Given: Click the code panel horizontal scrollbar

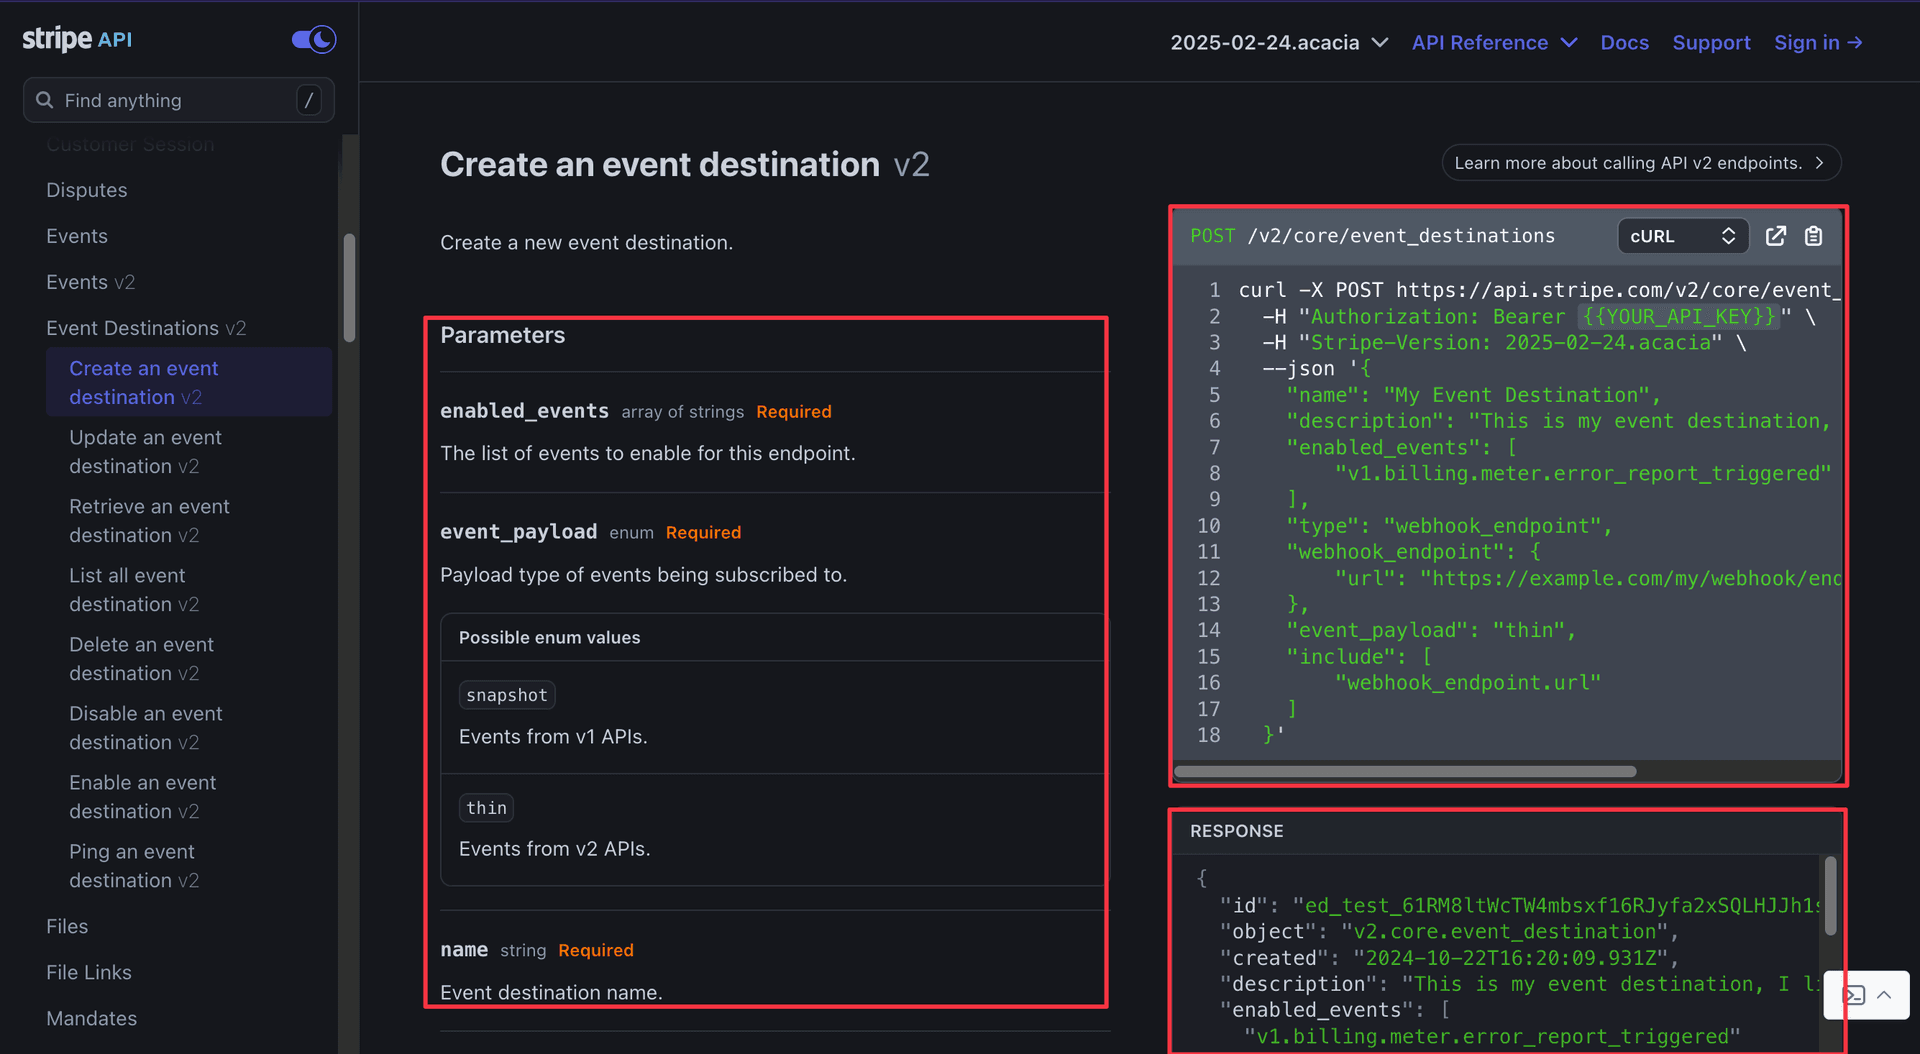Looking at the screenshot, I should click(x=1404, y=771).
